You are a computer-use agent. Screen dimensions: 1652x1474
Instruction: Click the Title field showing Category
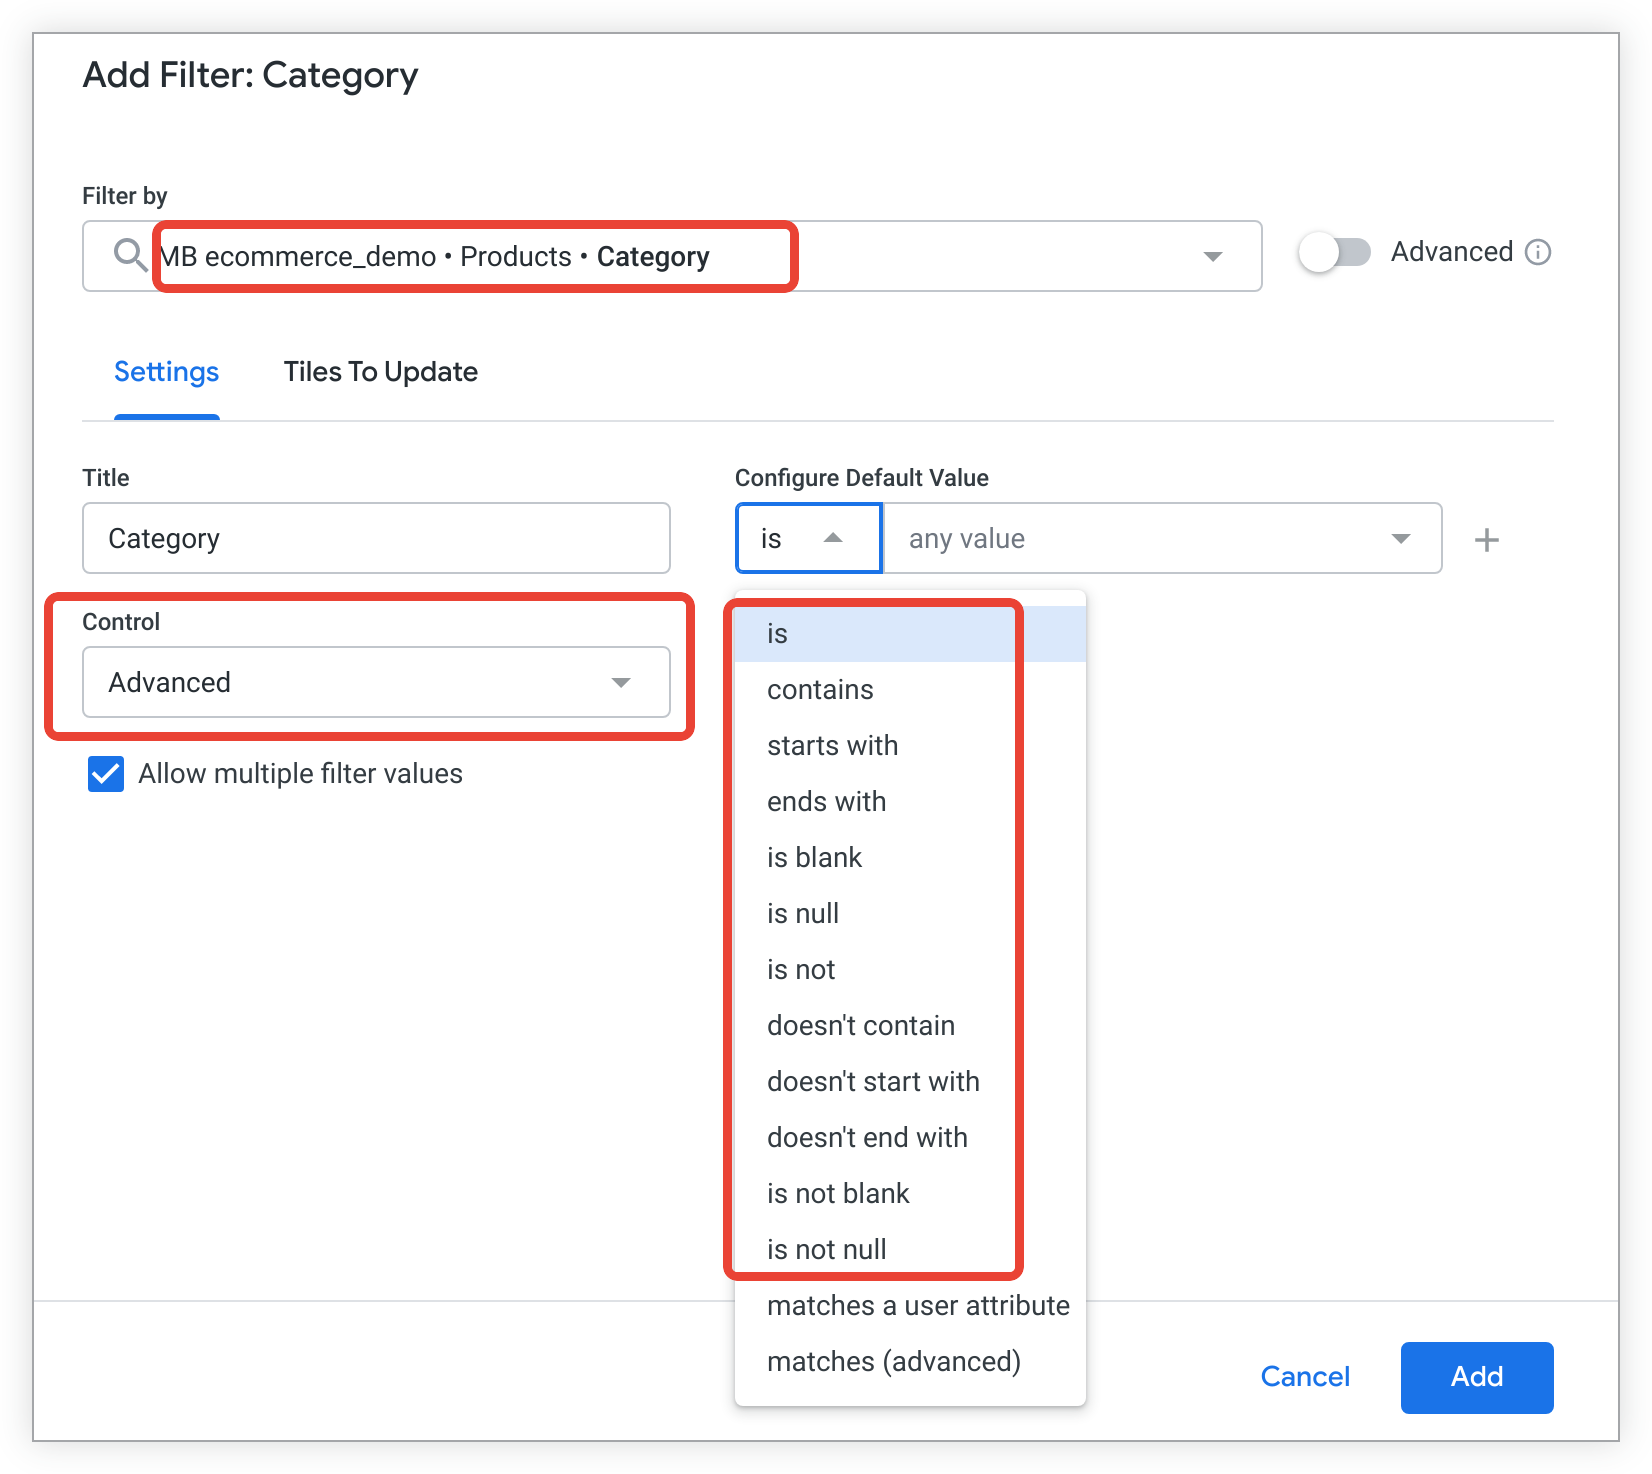tap(376, 538)
